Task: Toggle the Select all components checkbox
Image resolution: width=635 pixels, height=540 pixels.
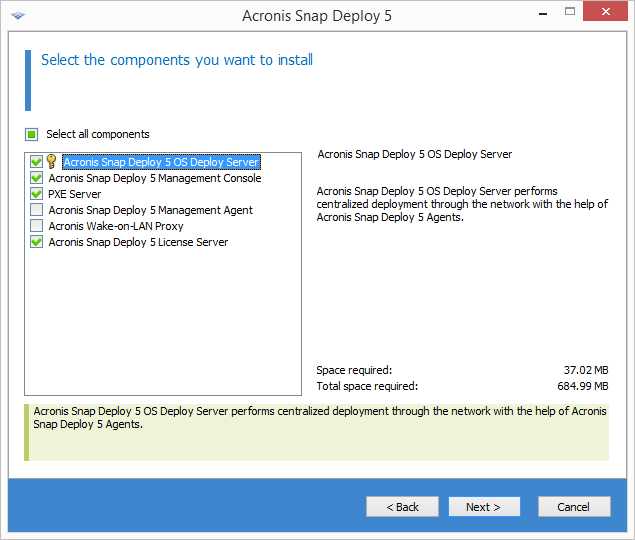Action: (x=32, y=134)
